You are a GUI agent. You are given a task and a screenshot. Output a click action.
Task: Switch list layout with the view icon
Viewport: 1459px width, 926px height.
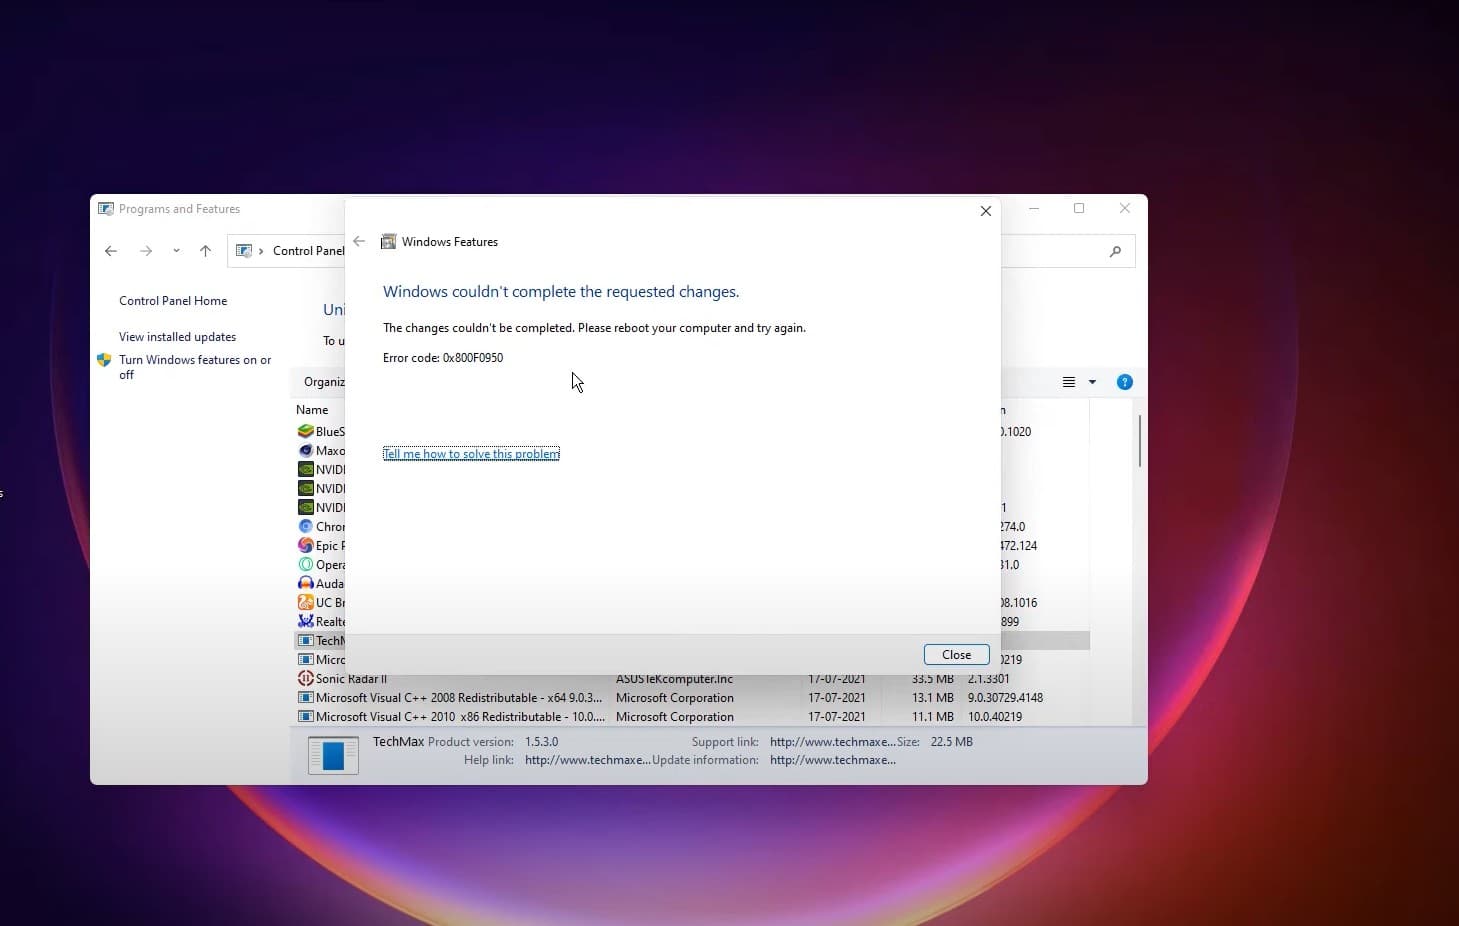point(1066,381)
